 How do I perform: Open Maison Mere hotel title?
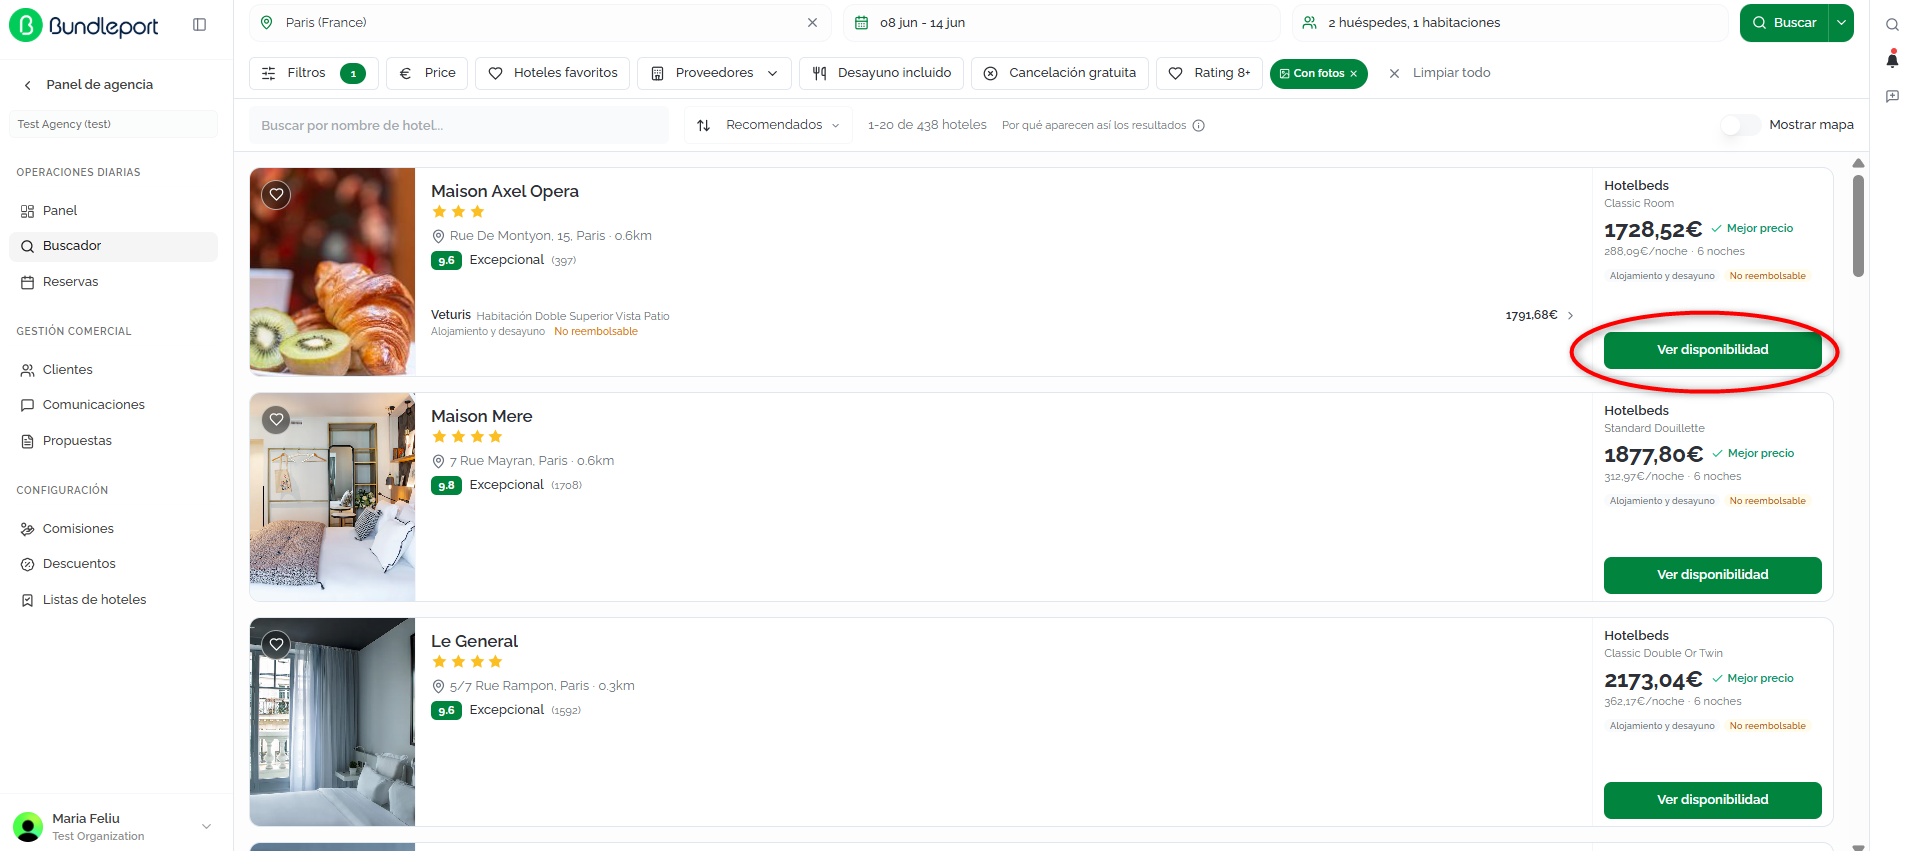tap(482, 416)
